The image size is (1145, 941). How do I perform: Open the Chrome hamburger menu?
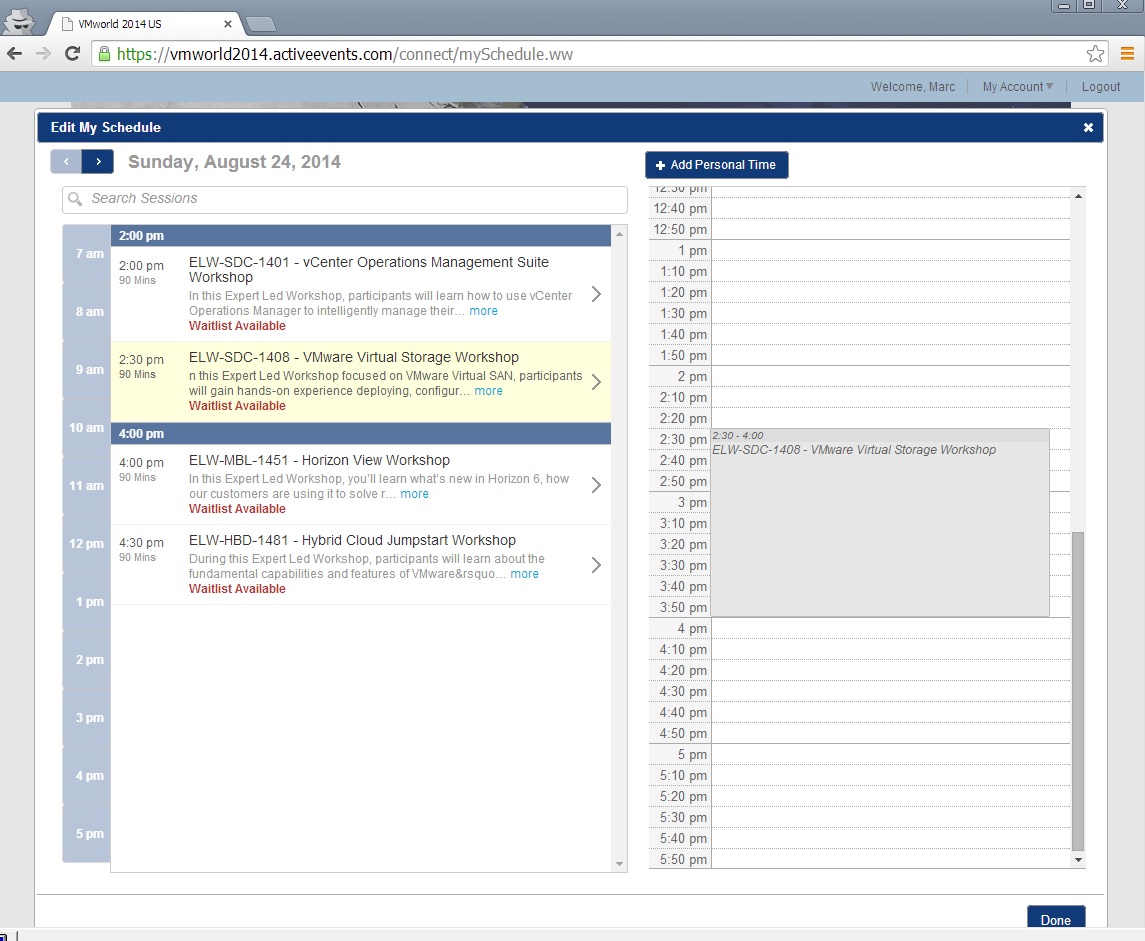point(1127,54)
